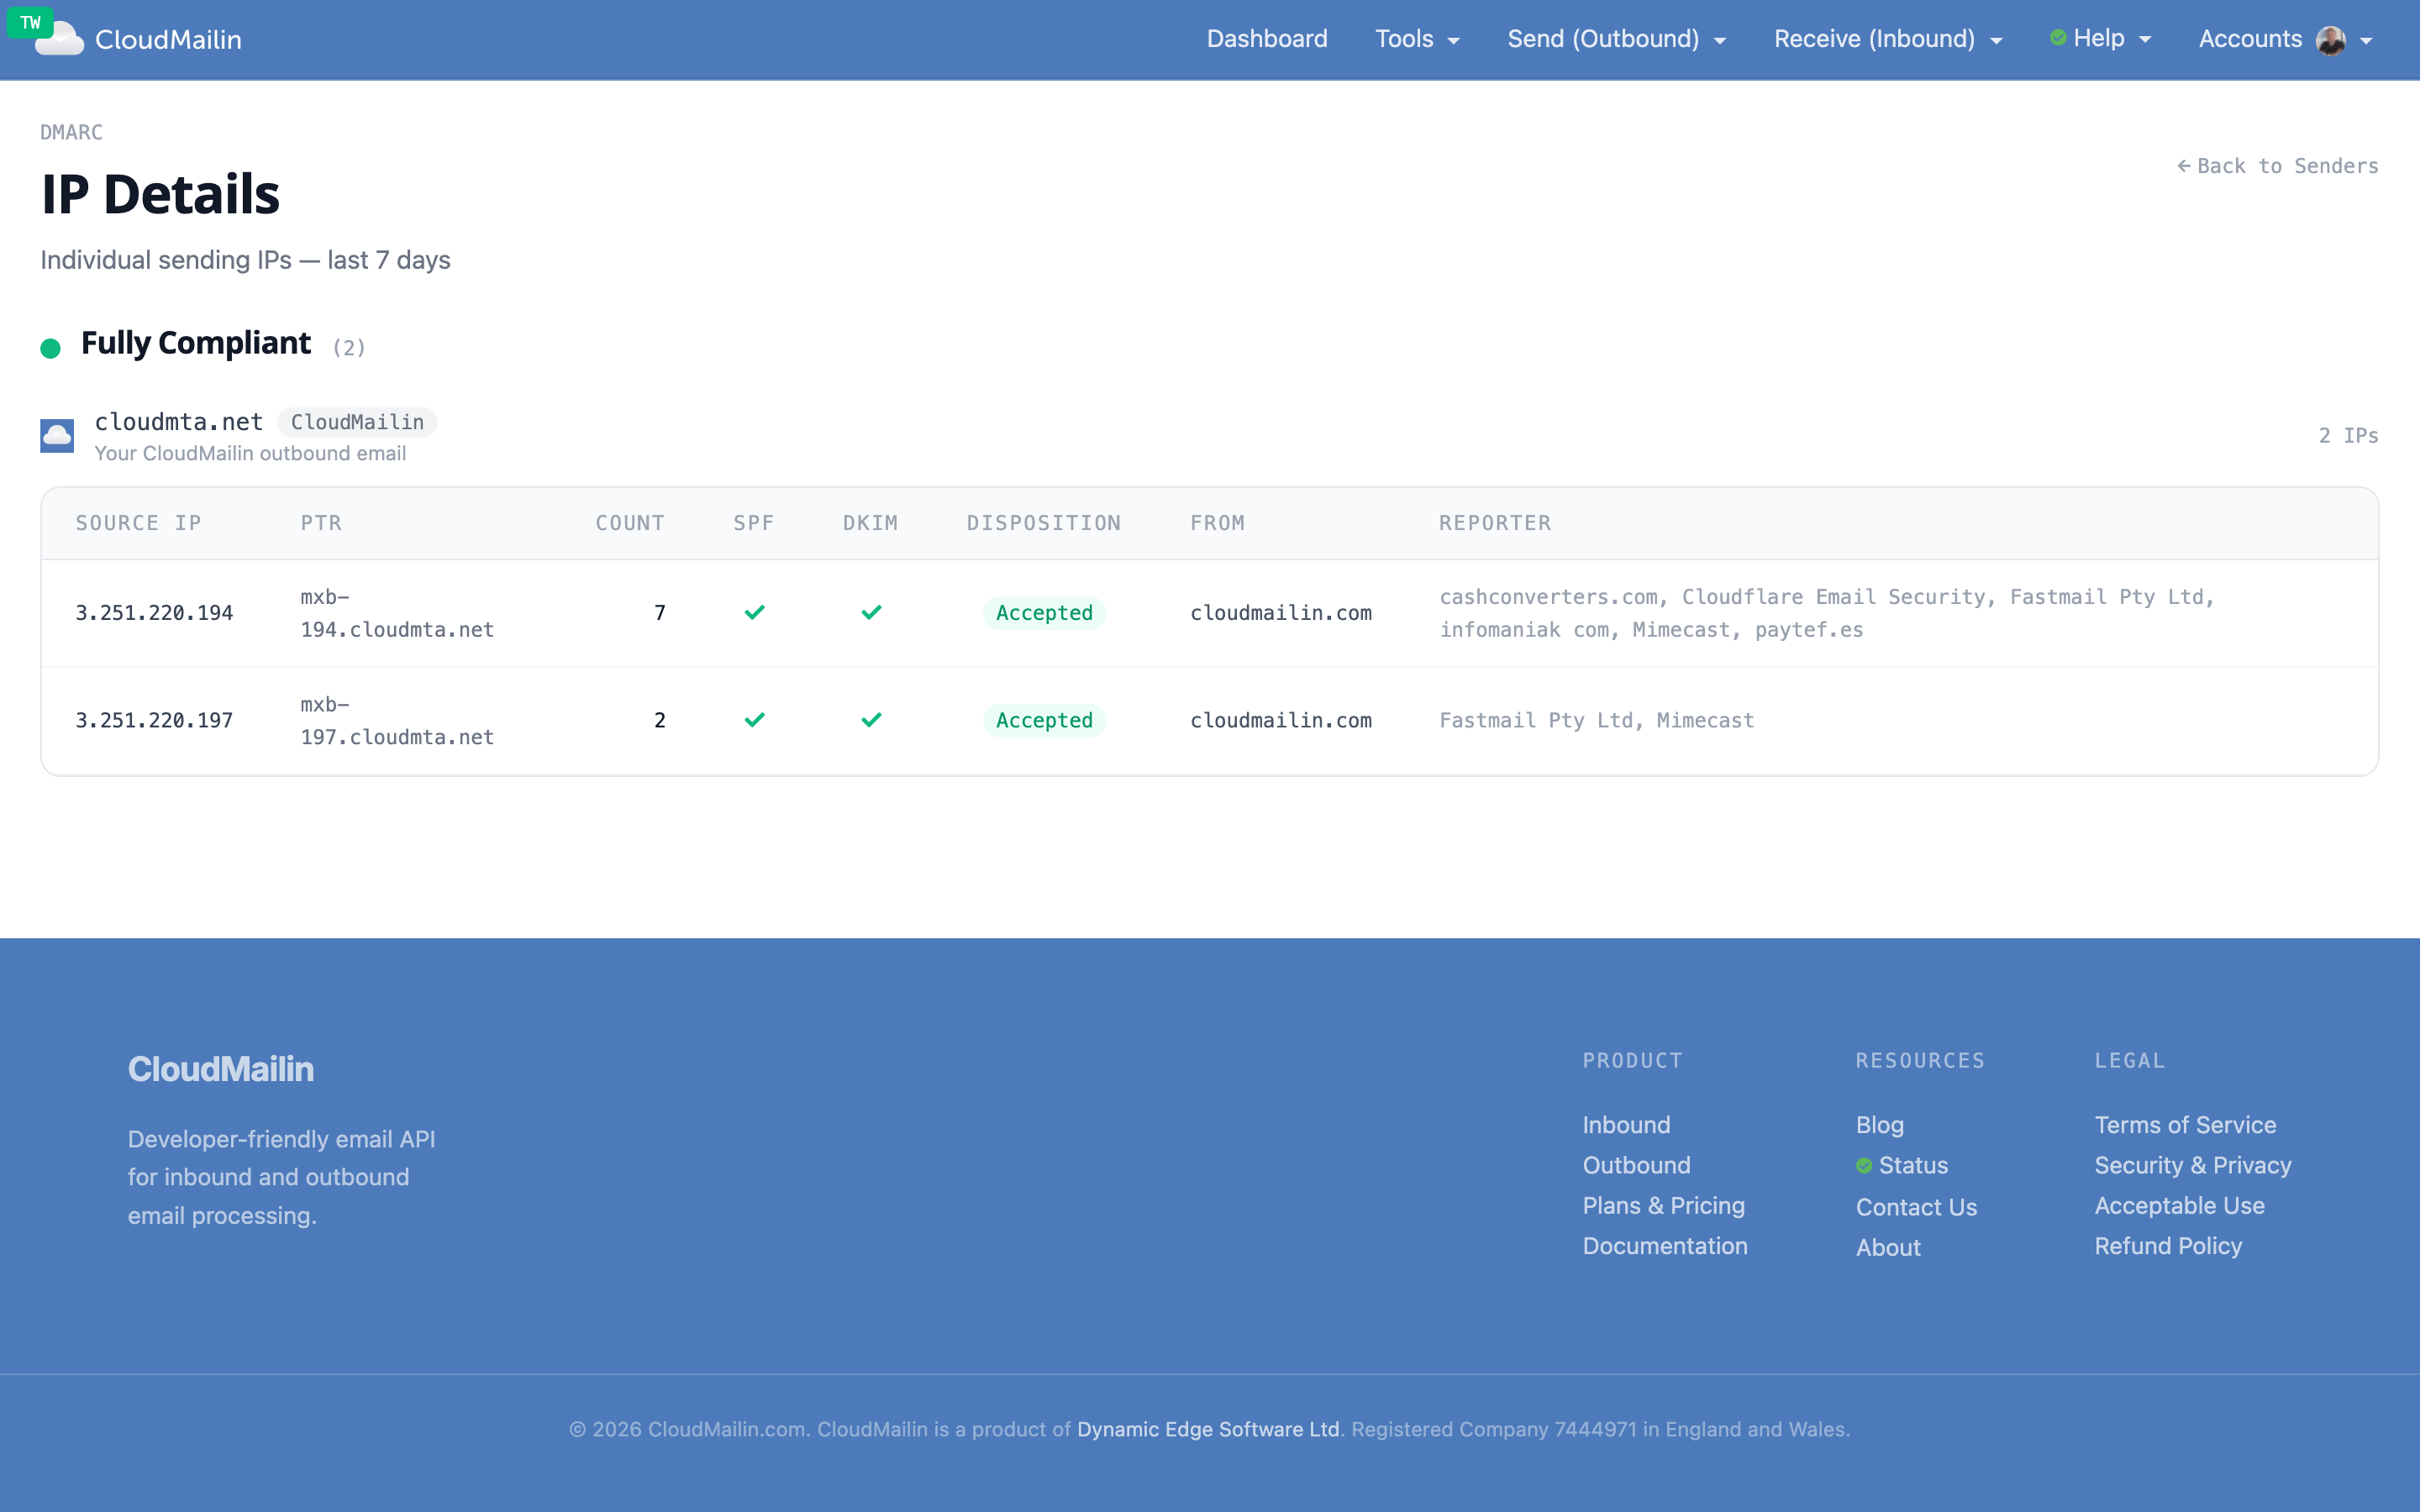Click the SPF checkmark for 3.251.220.197
The image size is (2420, 1512).
[755, 720]
